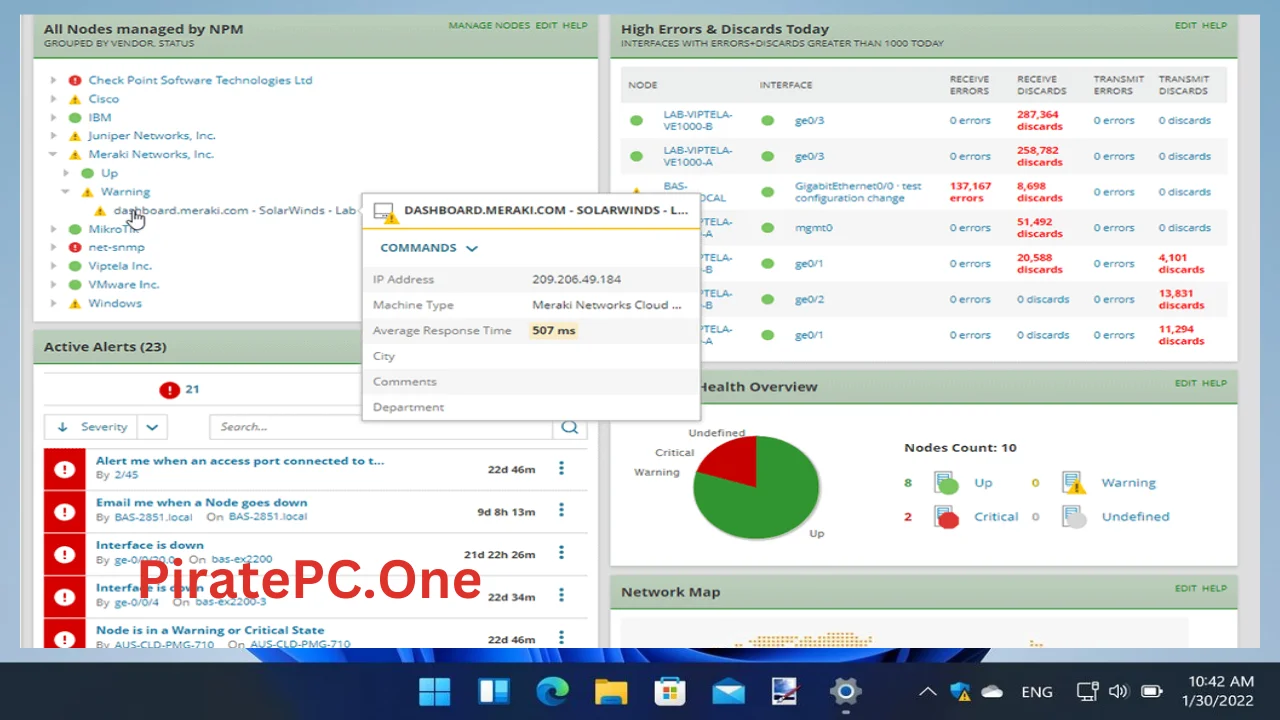Click the interface status dot beside mgmt0
This screenshot has height=720, width=1280.
(768, 228)
